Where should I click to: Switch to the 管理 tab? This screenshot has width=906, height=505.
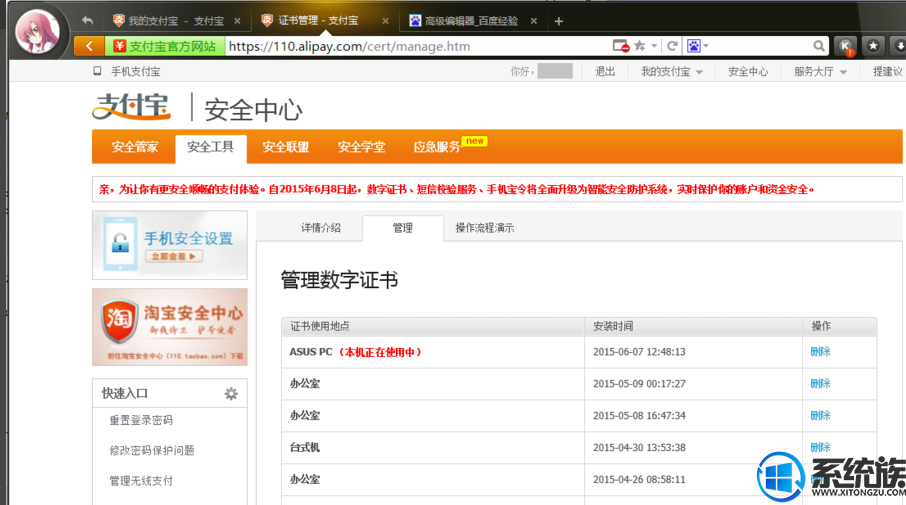(x=403, y=228)
